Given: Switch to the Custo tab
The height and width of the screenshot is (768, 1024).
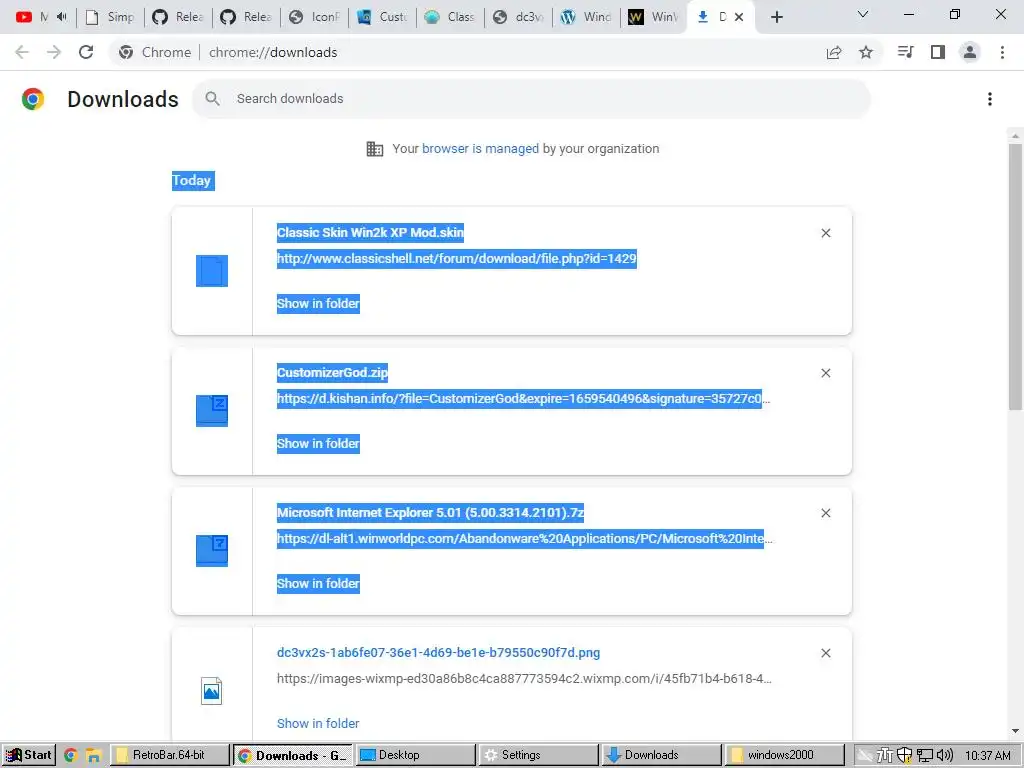Looking at the screenshot, I should pyautogui.click(x=383, y=17).
